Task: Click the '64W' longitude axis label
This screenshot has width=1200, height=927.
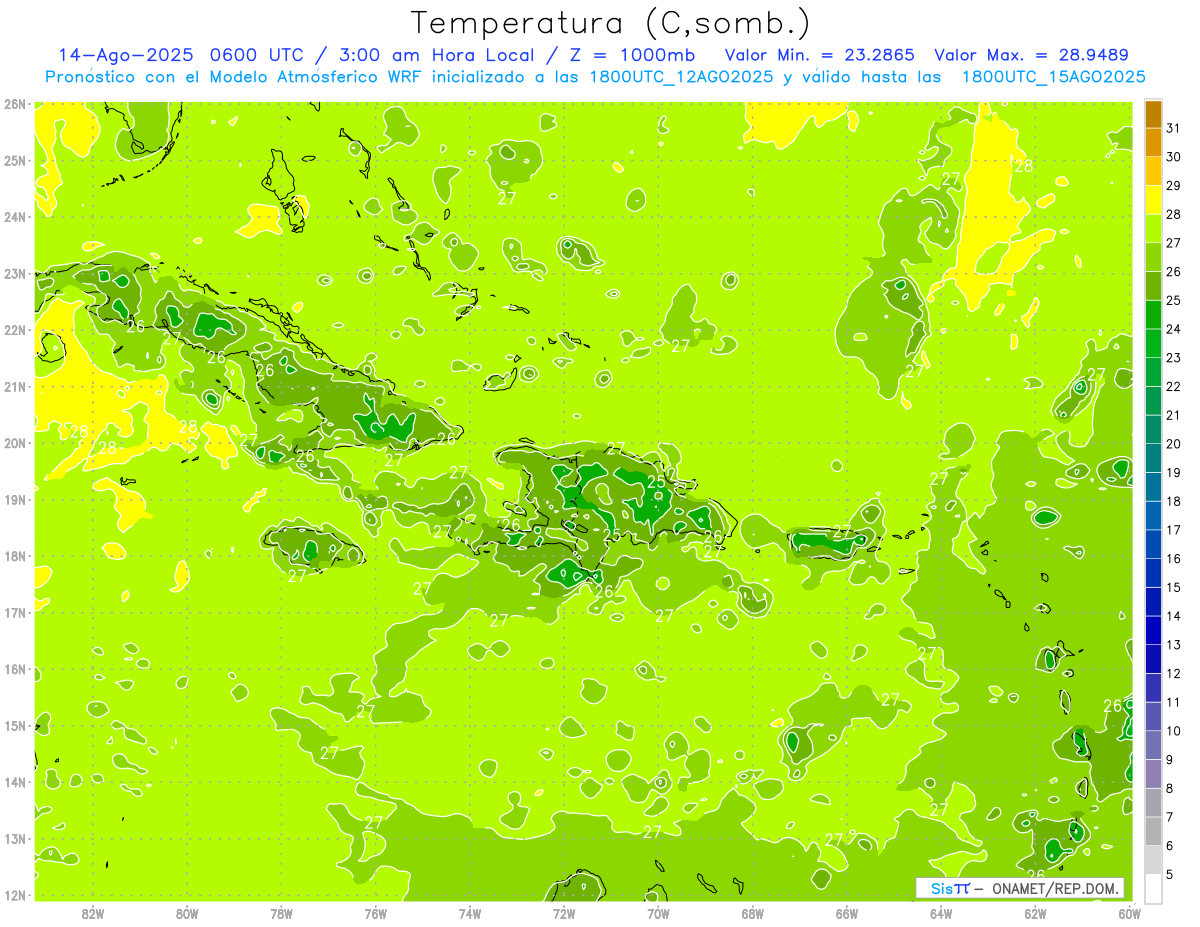Action: click(941, 913)
